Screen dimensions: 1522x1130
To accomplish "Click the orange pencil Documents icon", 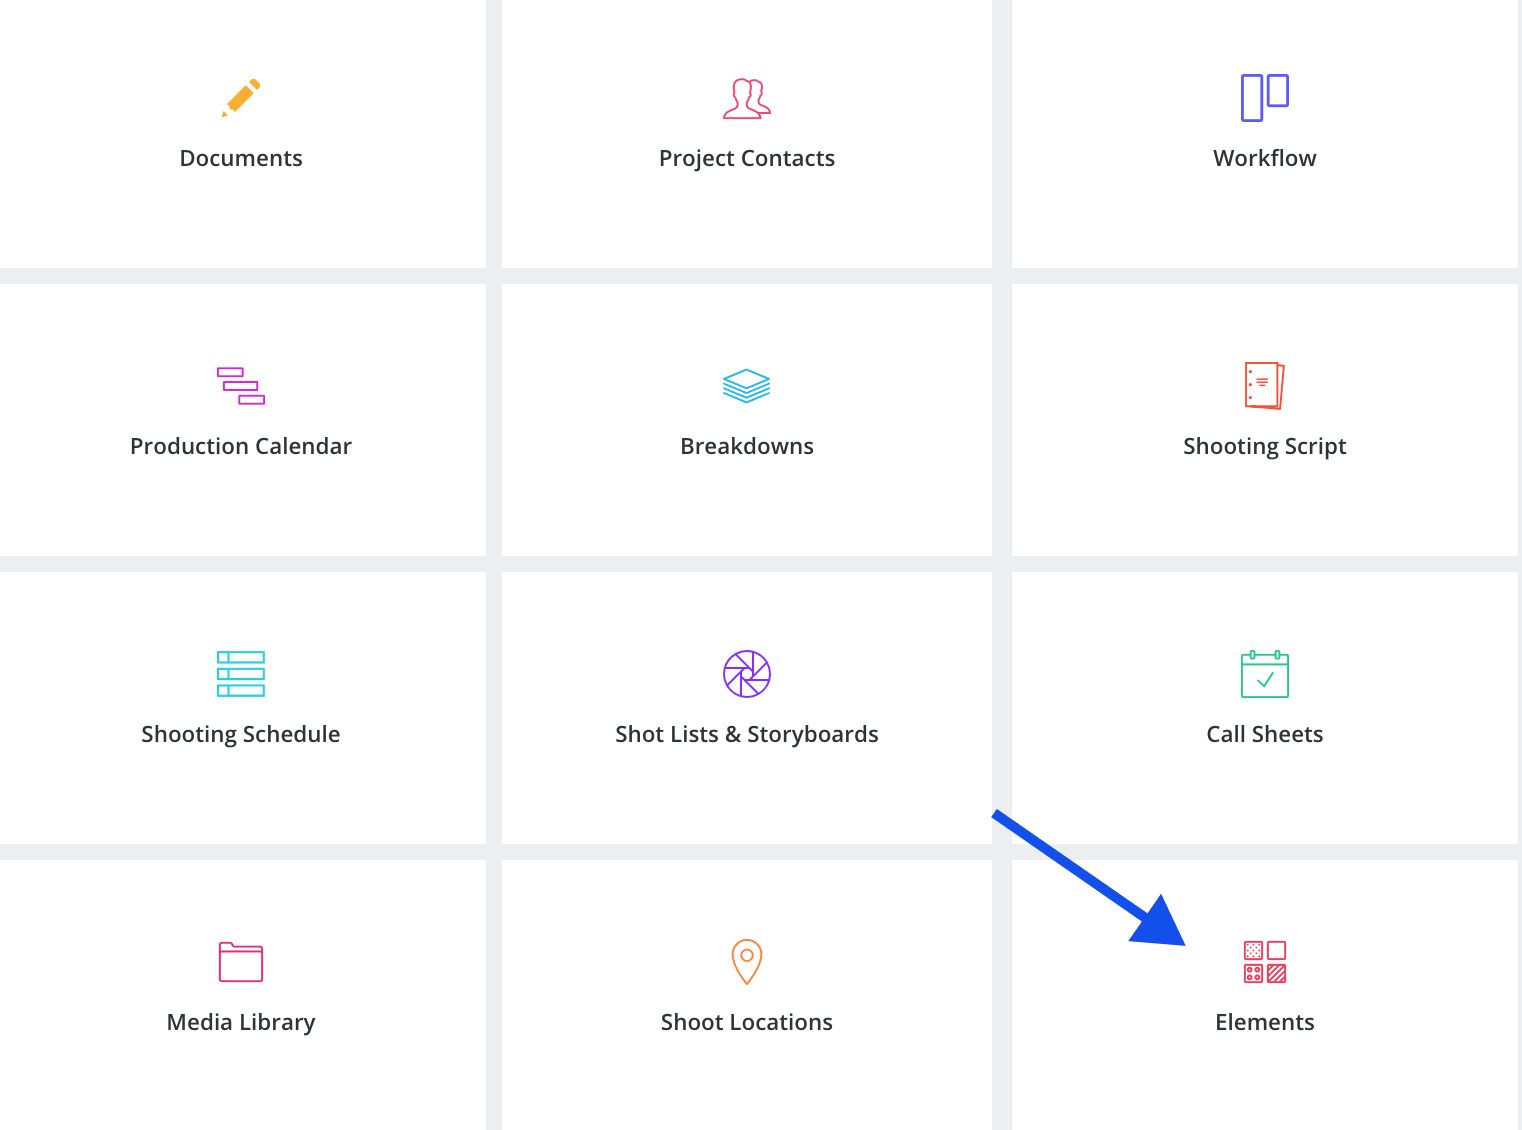I will coord(241,98).
